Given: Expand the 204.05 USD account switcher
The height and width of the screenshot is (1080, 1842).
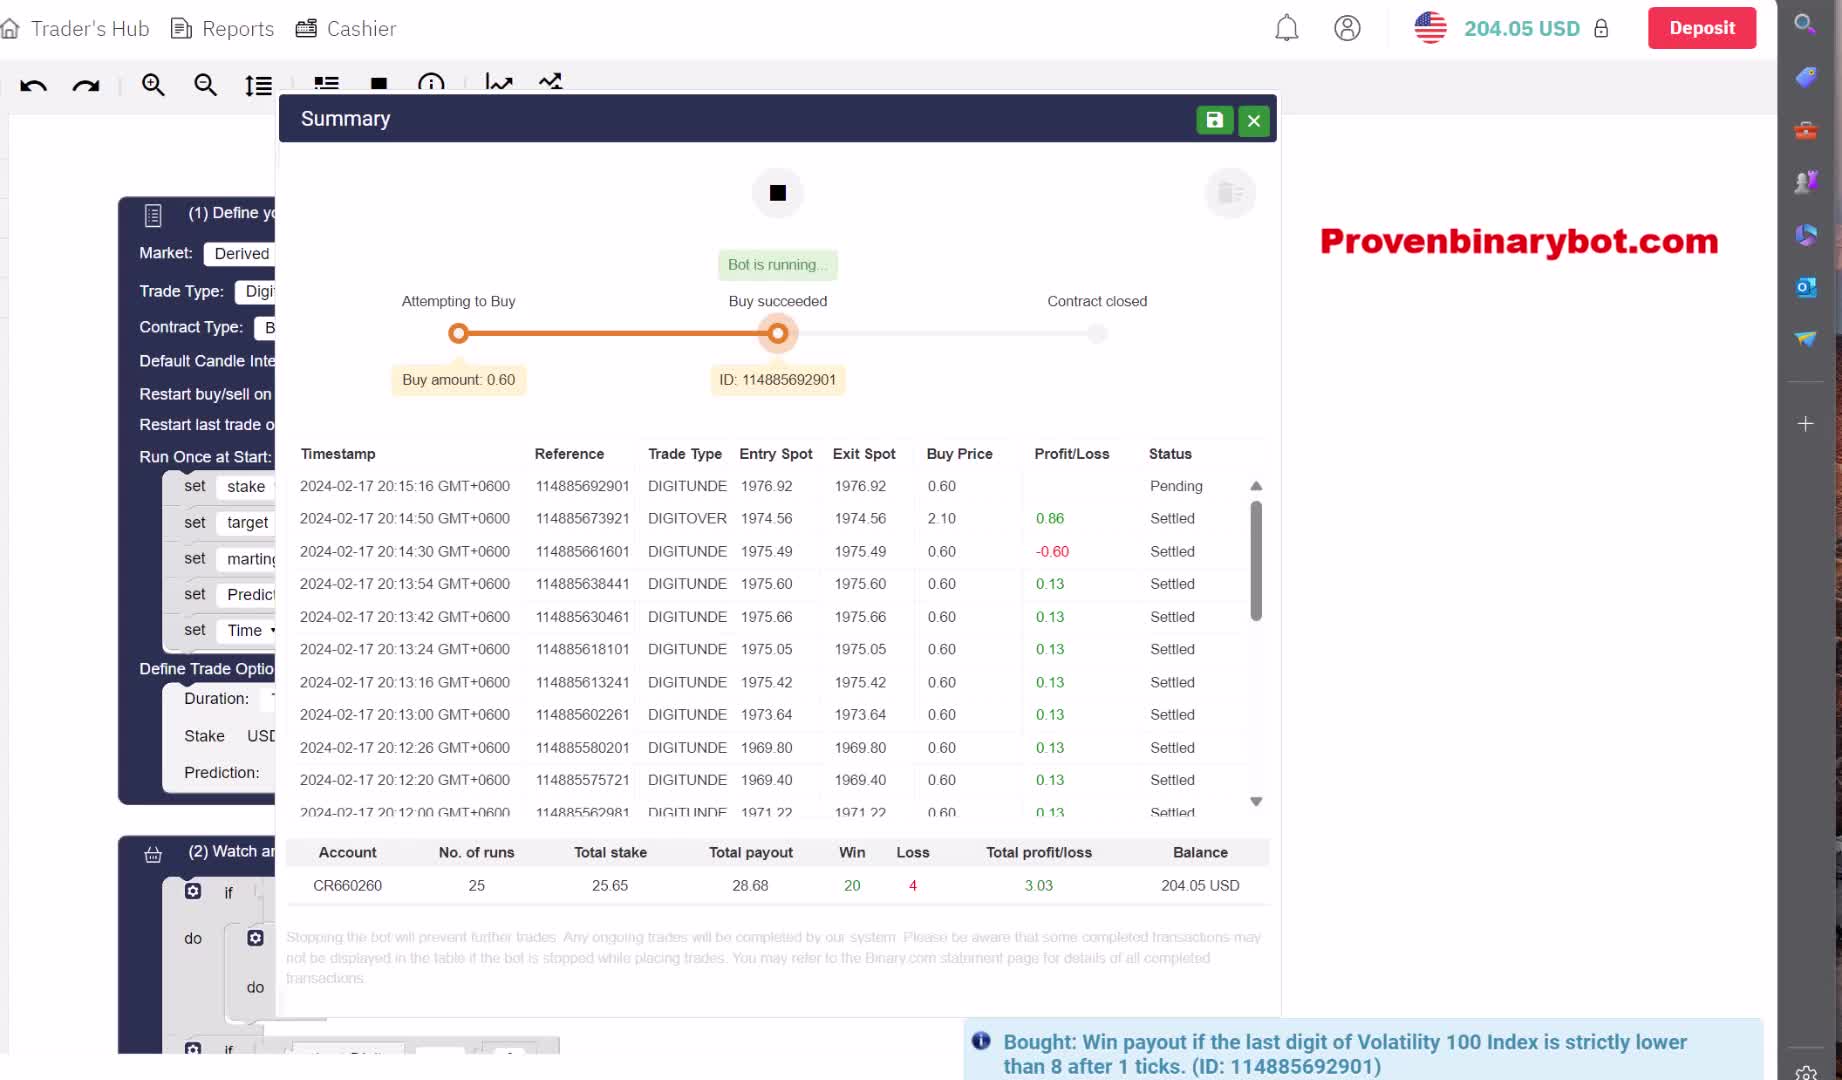Looking at the screenshot, I should [x=1520, y=28].
